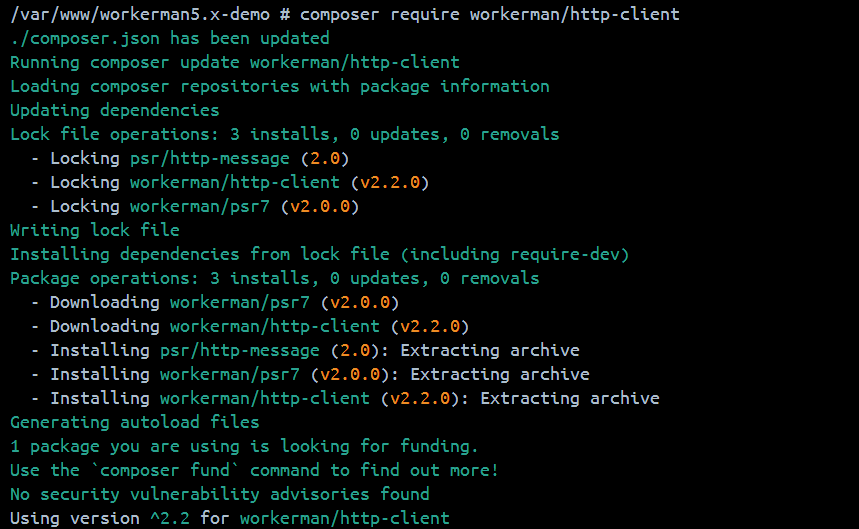This screenshot has width=859, height=529.
Task: Click psr/http-message in Installing line
Action: [x=239, y=350]
